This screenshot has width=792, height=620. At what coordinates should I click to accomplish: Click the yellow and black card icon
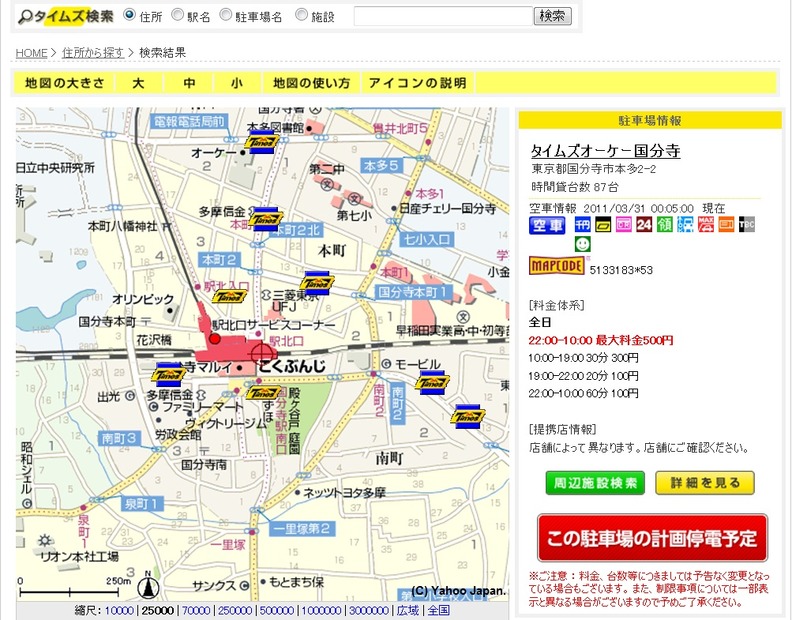[603, 224]
